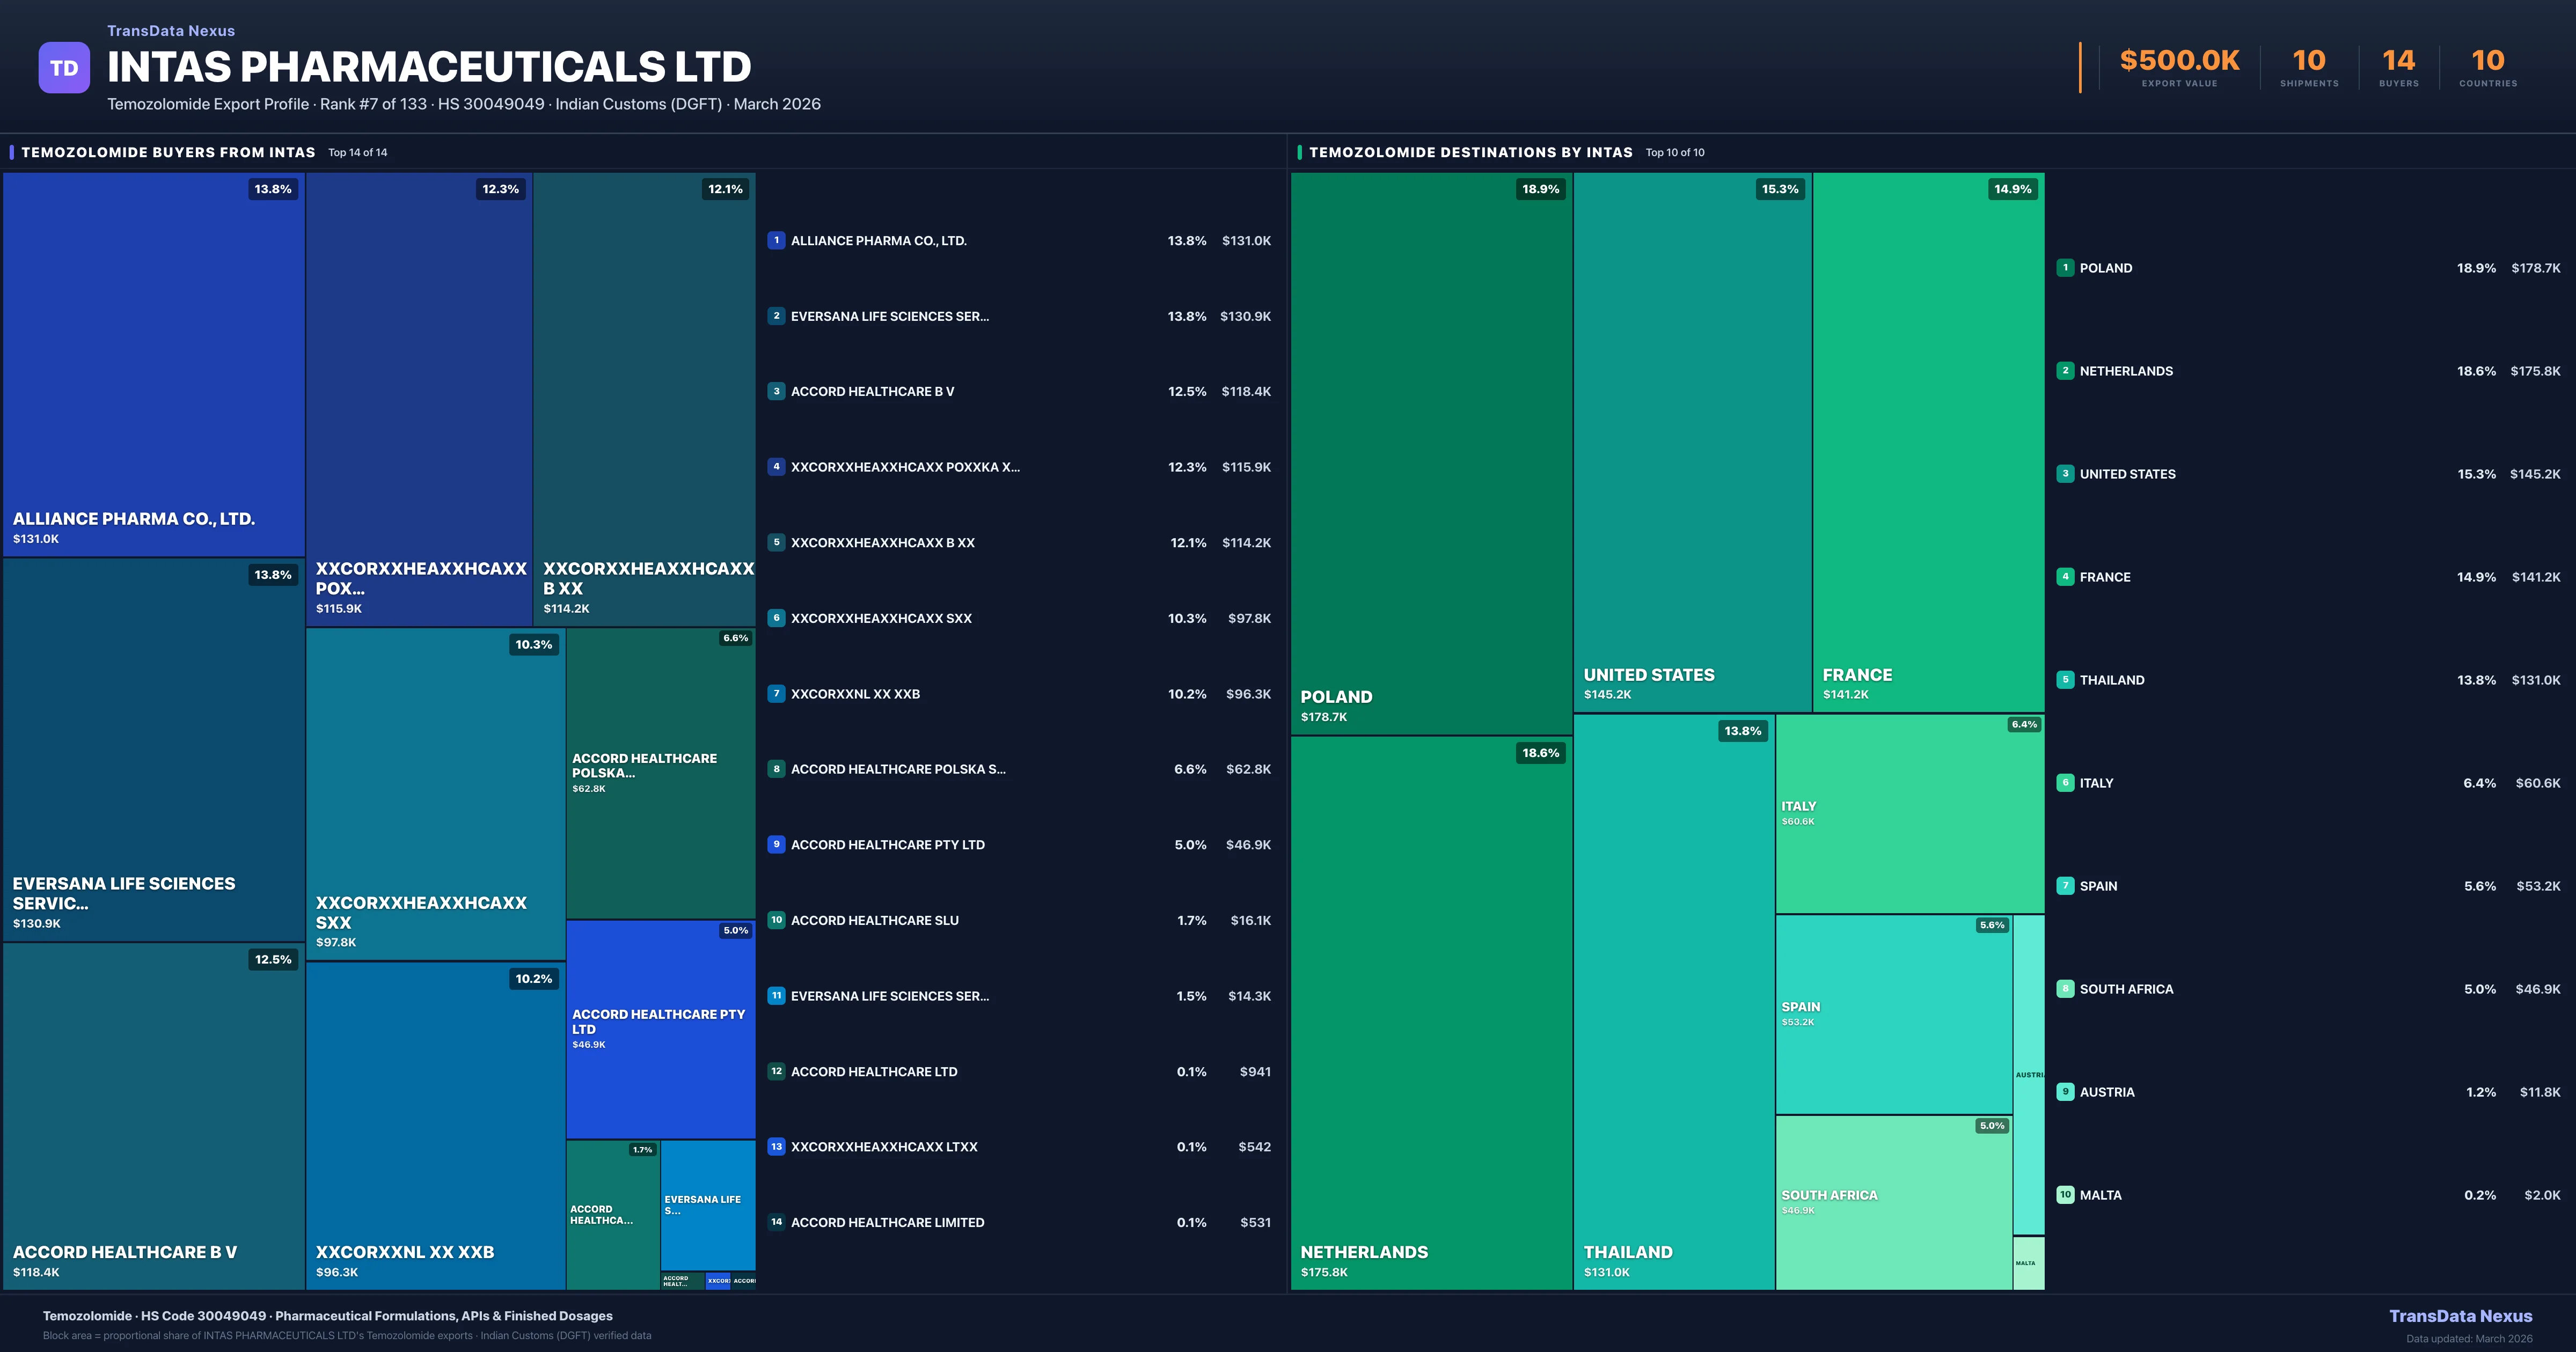Click rank 8 badge for Accord Healthcare Polska
Image resolution: width=2576 pixels, height=1352 pixels.
[776, 769]
